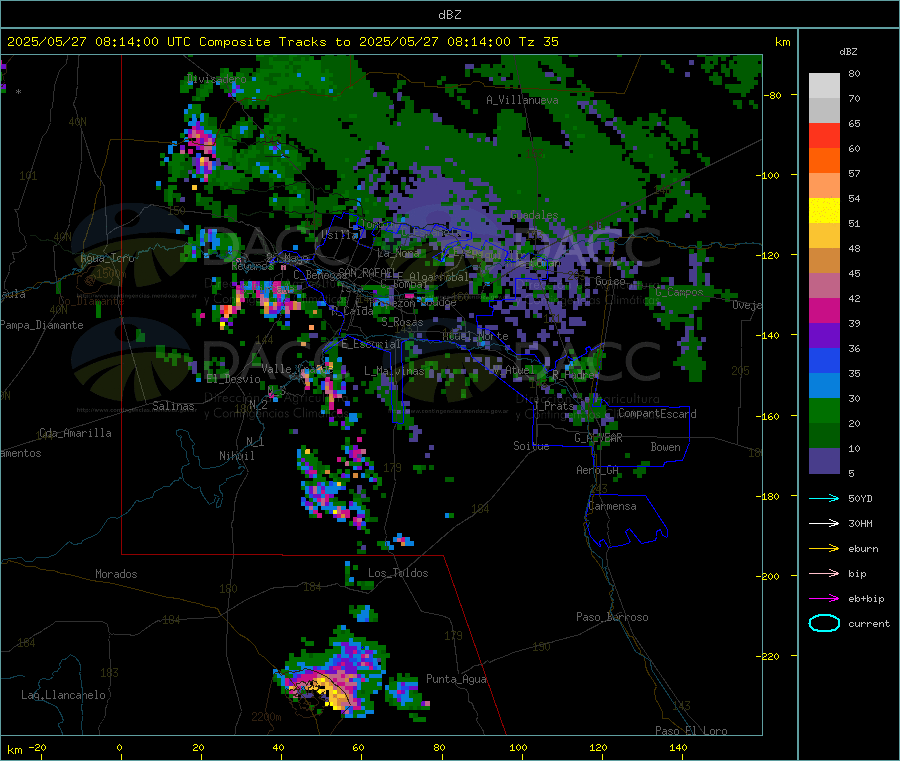Click the Paso_El_Loro place label
The image size is (900, 761).
tap(691, 731)
